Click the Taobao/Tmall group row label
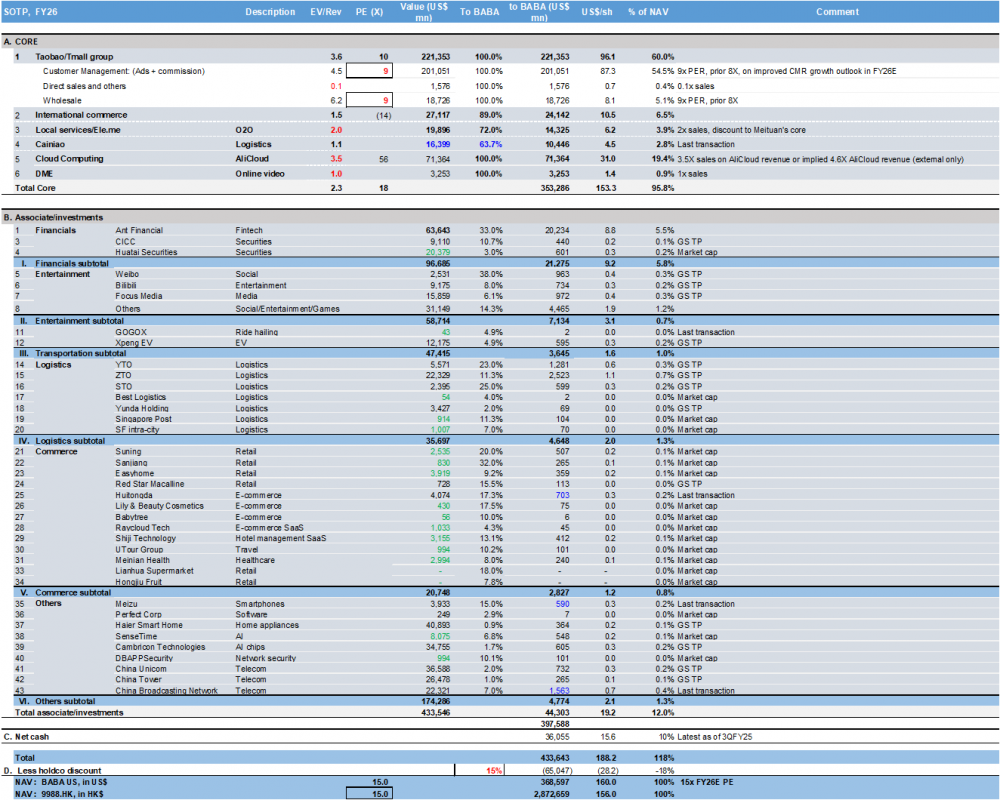Viewport: 1000px width, 800px height. 74,57
